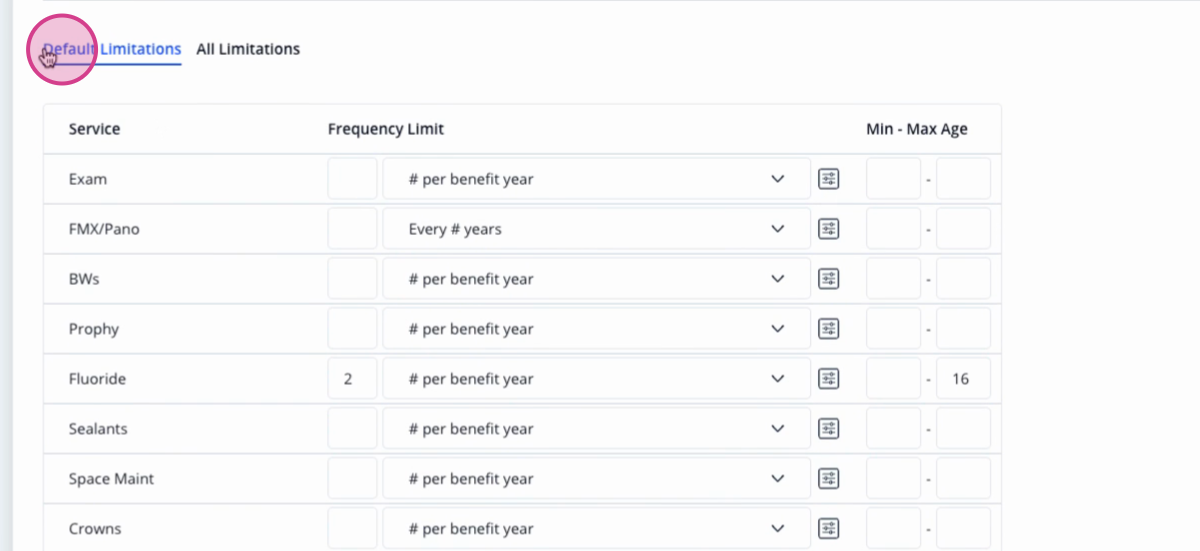Open the Crowns frequency period dropdown
The height and width of the screenshot is (551, 1200).
tap(597, 529)
